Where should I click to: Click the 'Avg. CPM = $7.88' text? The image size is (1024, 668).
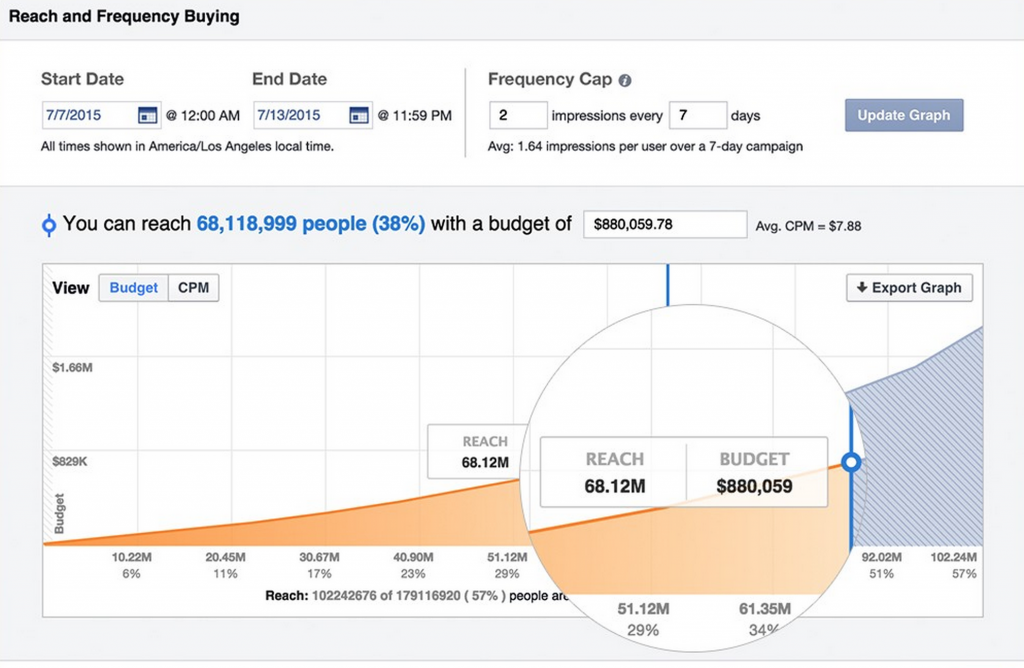coord(808,226)
